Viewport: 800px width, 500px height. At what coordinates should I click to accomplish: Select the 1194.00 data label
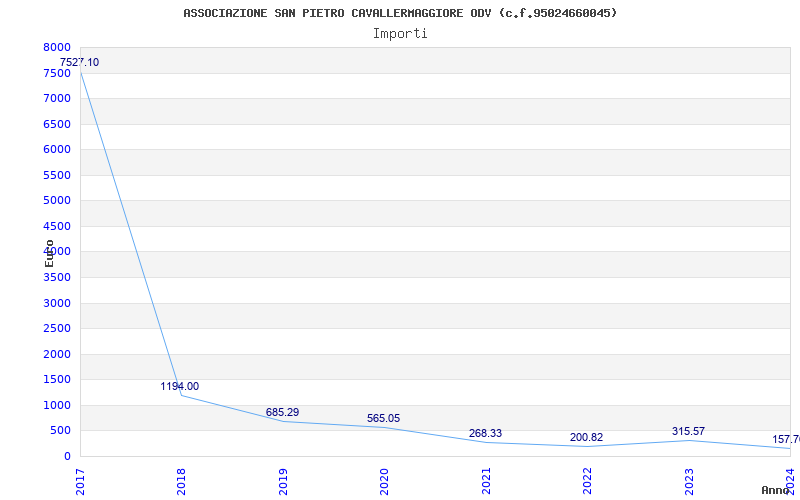tap(180, 386)
